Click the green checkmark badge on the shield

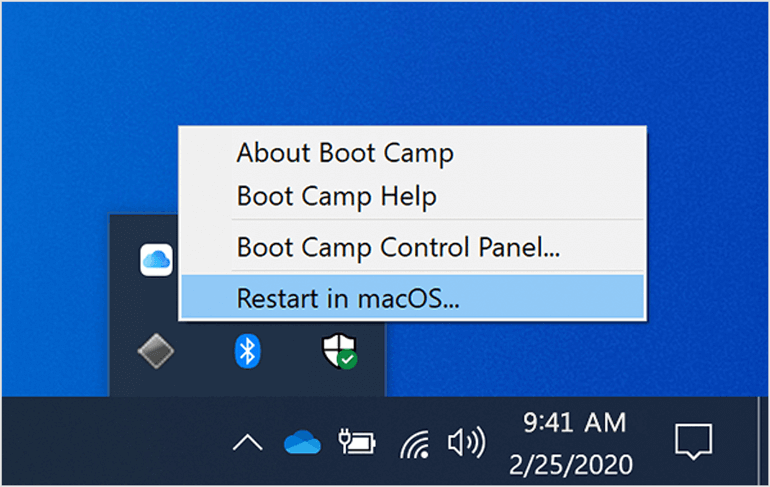[x=347, y=359]
